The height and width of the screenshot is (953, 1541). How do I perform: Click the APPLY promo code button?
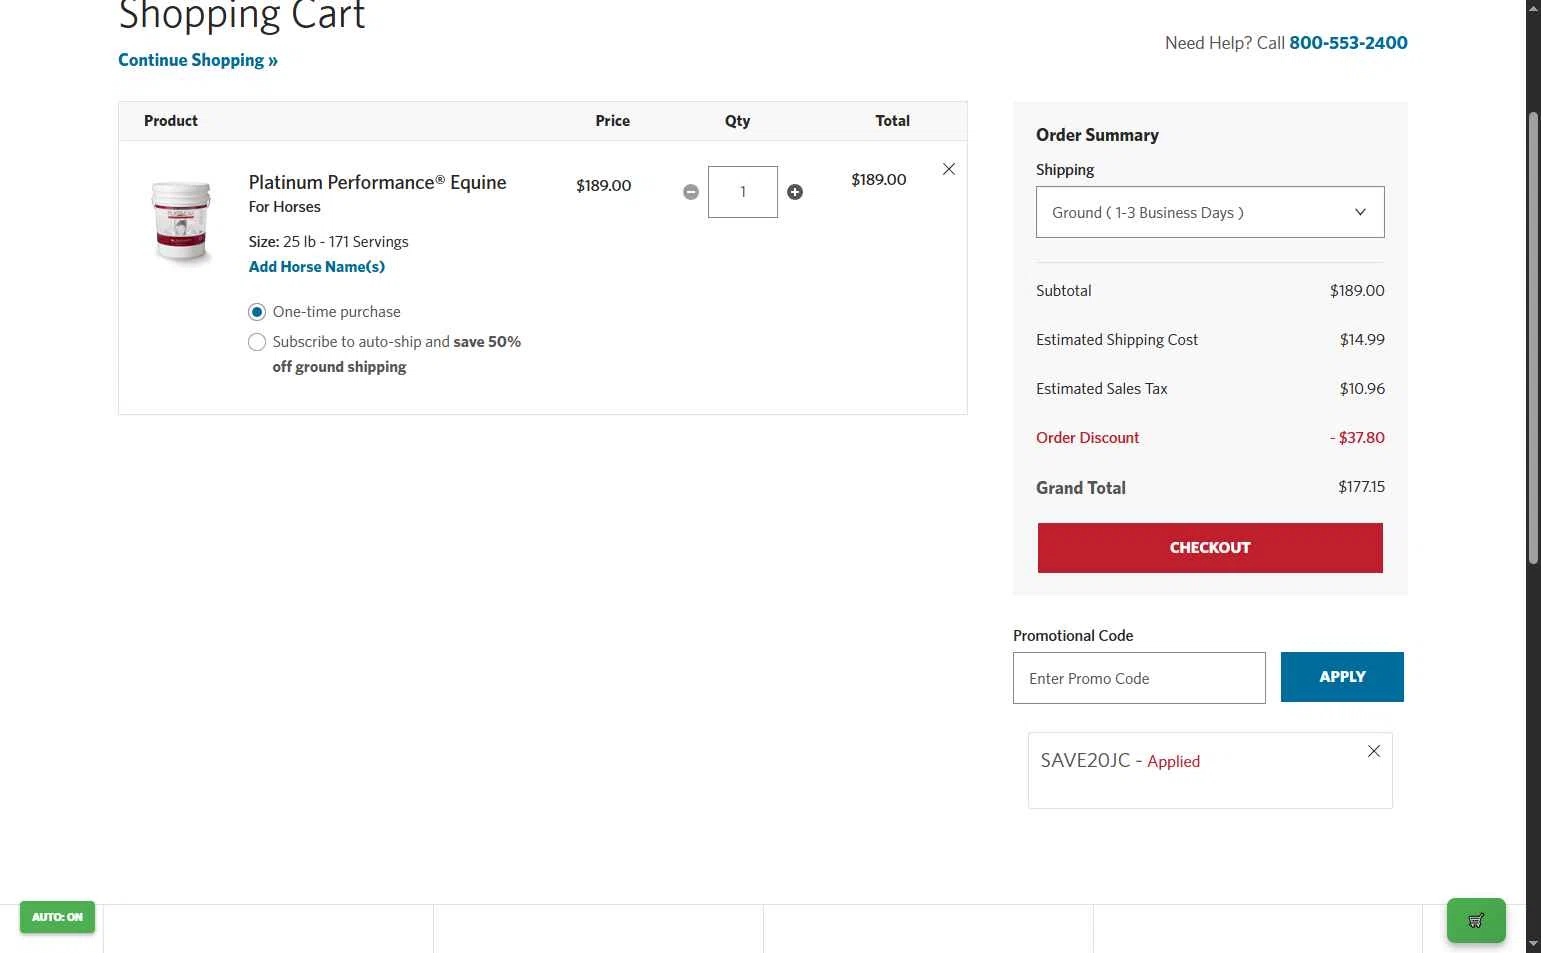1342,677
